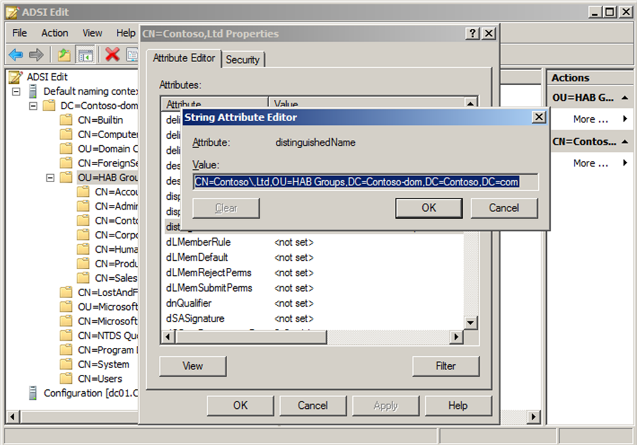The height and width of the screenshot is (445, 637).
Task: Select the dLMemSubmitPerms attribute row
Action: tap(313, 288)
